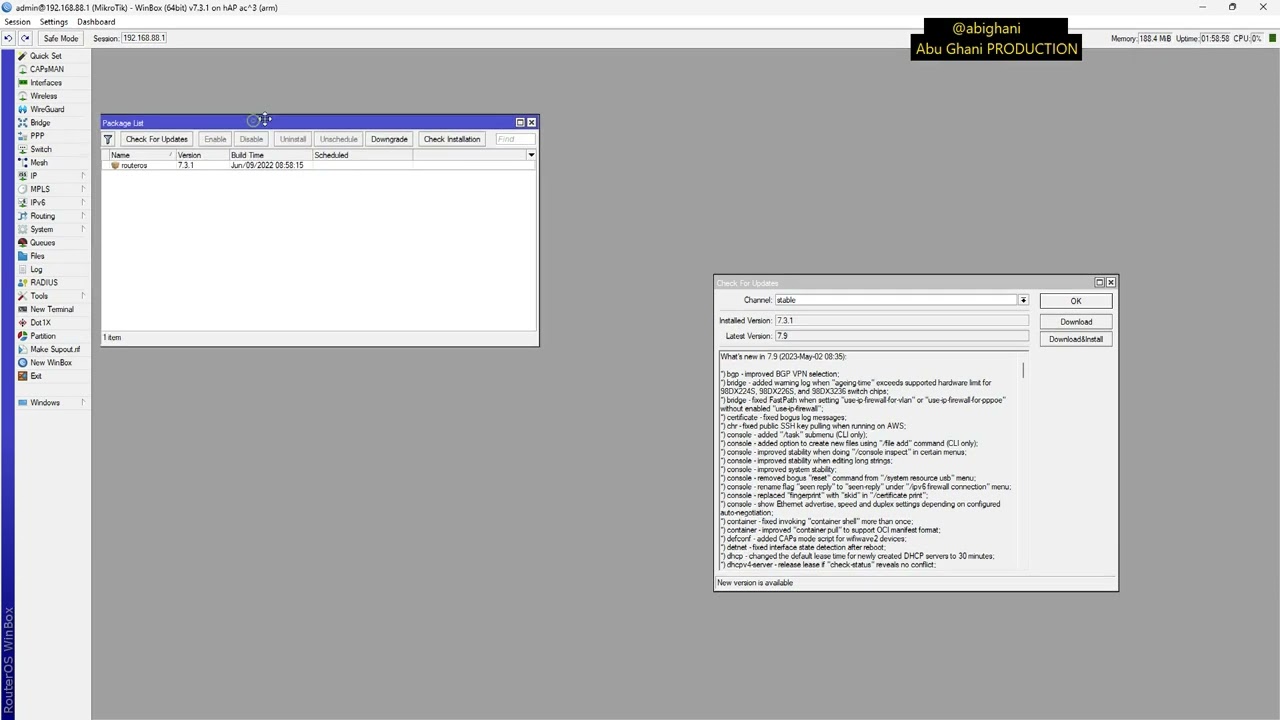
Task: Click the Installed Version 7.3.1 value
Action: 901,321
